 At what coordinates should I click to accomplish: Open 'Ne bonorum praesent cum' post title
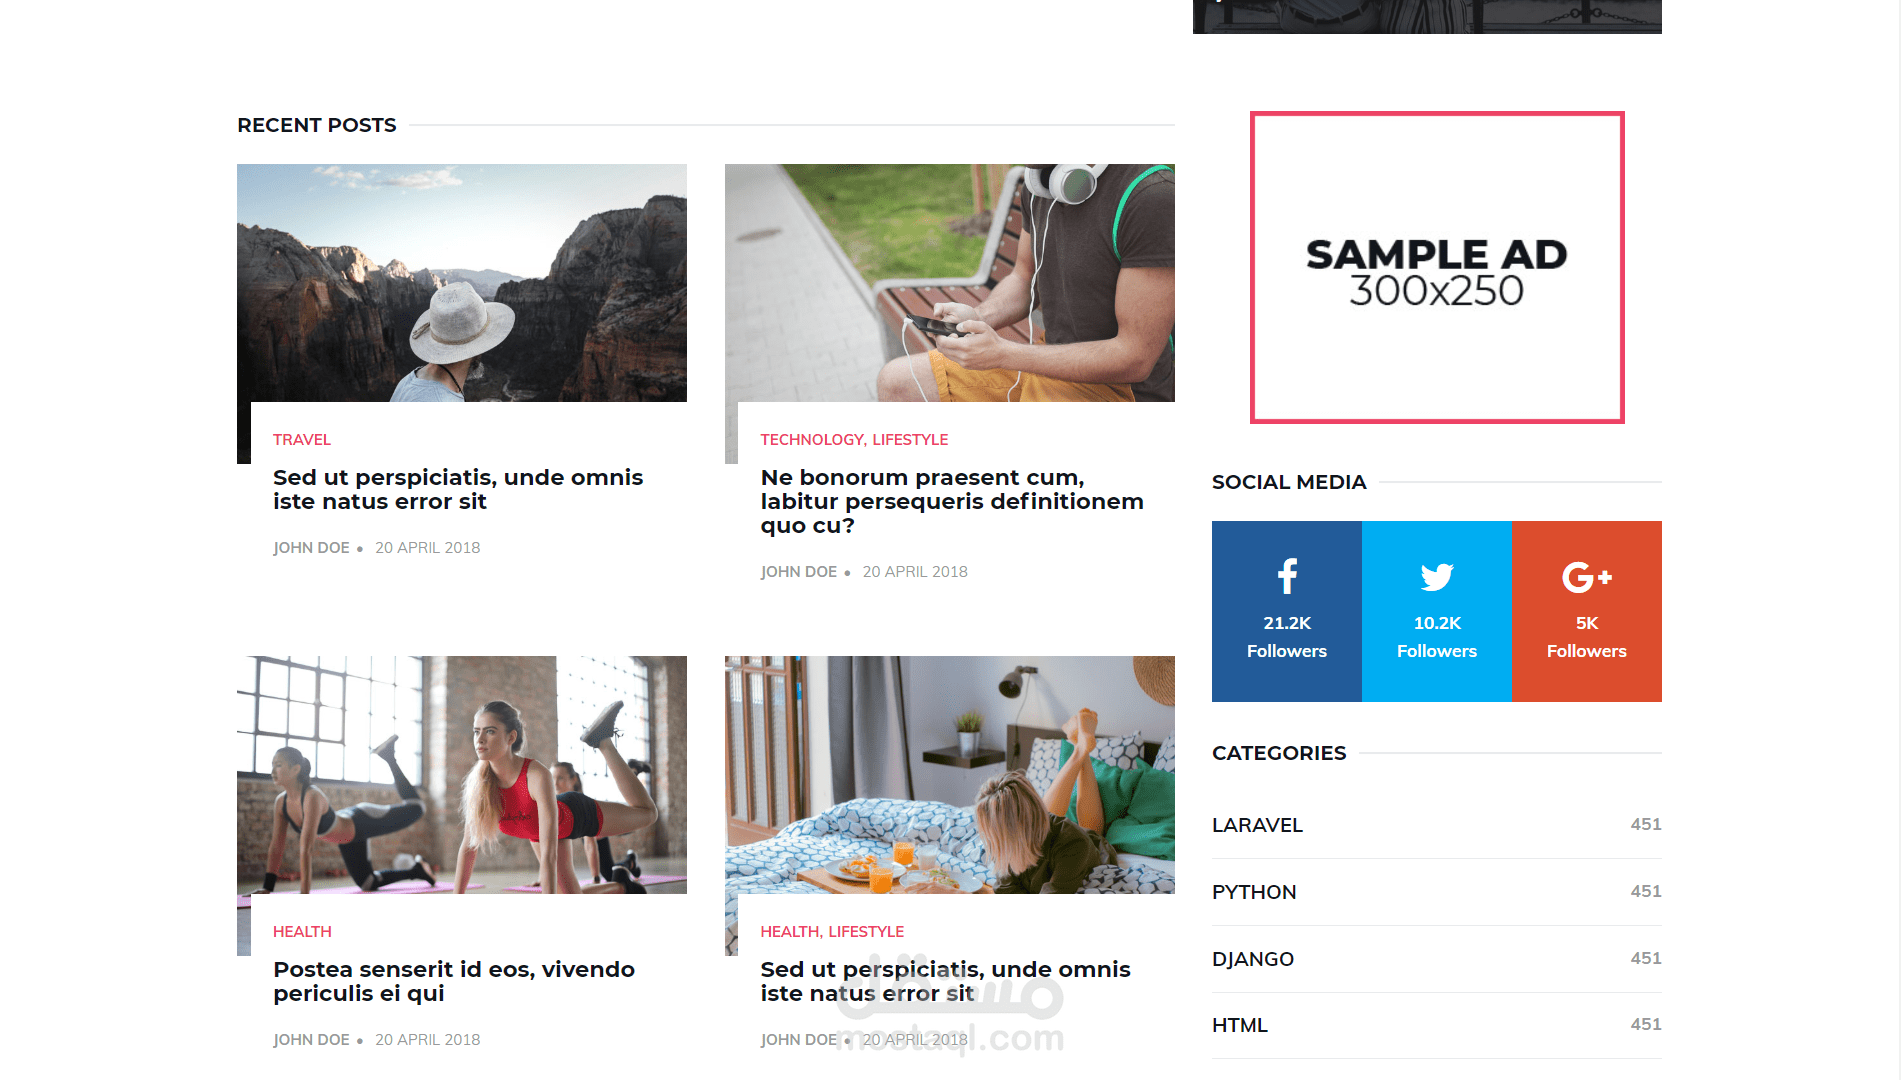(x=952, y=501)
